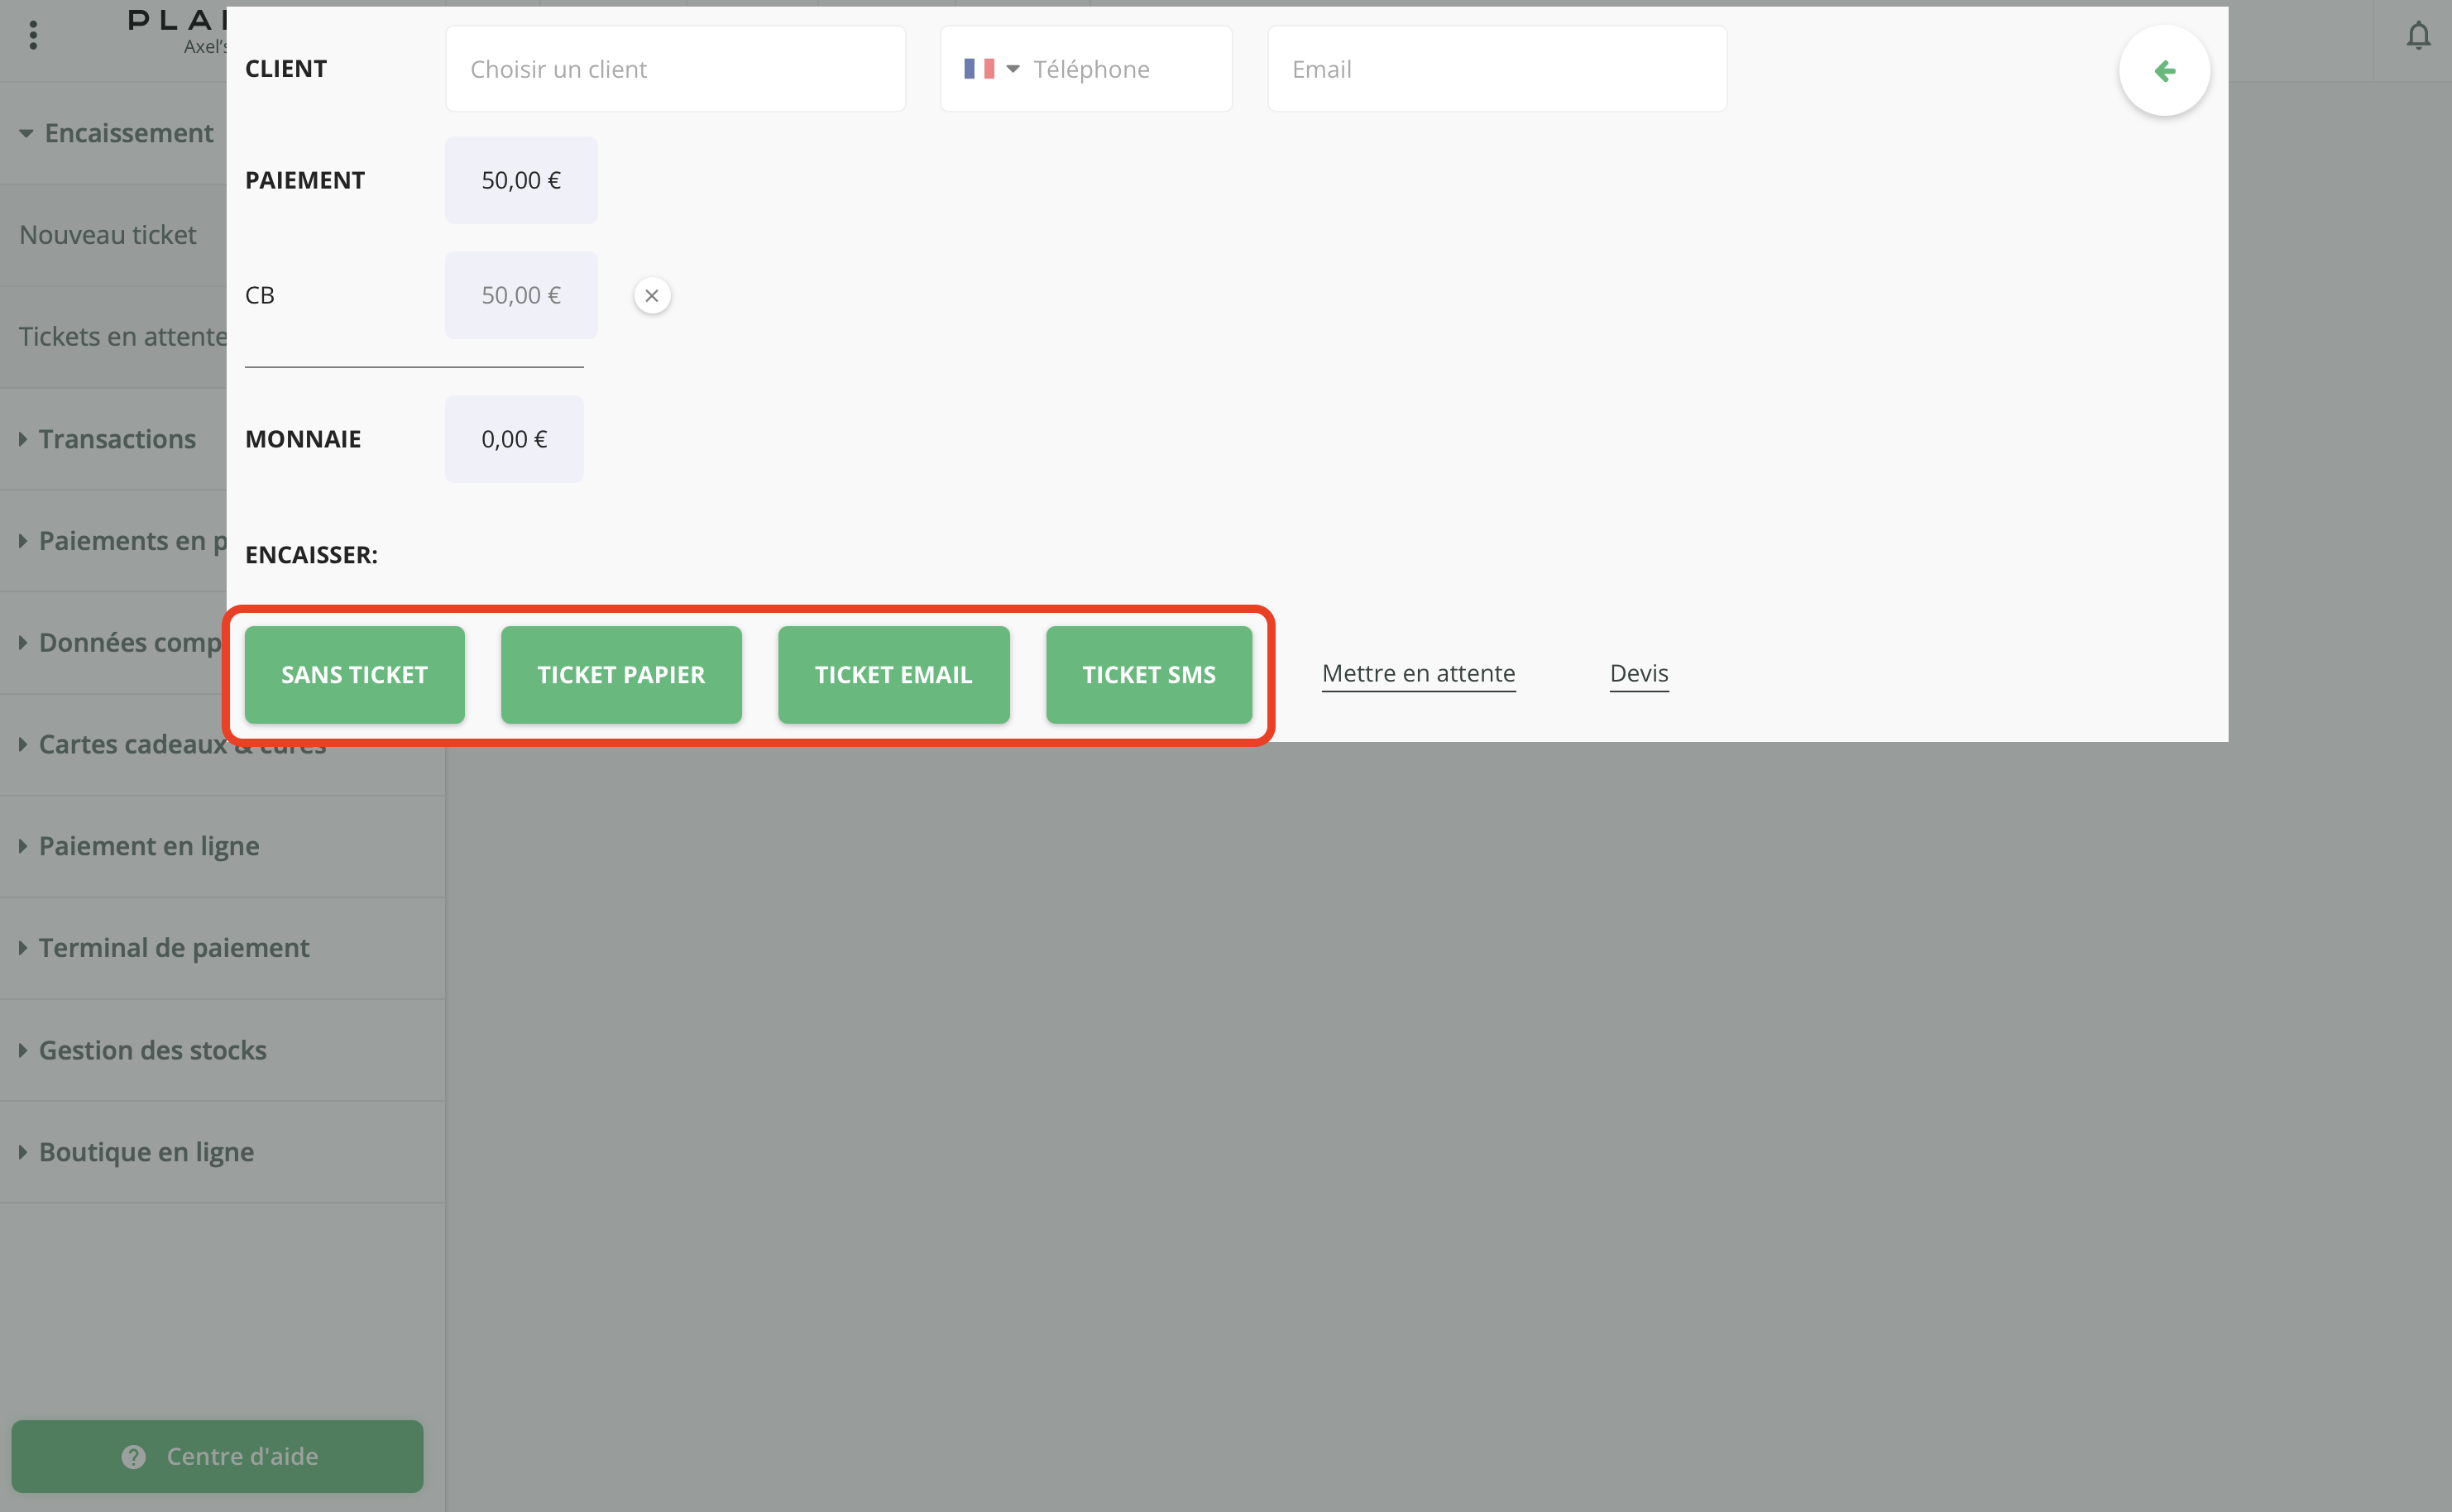Click the Mettre en attente link
The width and height of the screenshot is (2452, 1512).
click(x=1418, y=673)
